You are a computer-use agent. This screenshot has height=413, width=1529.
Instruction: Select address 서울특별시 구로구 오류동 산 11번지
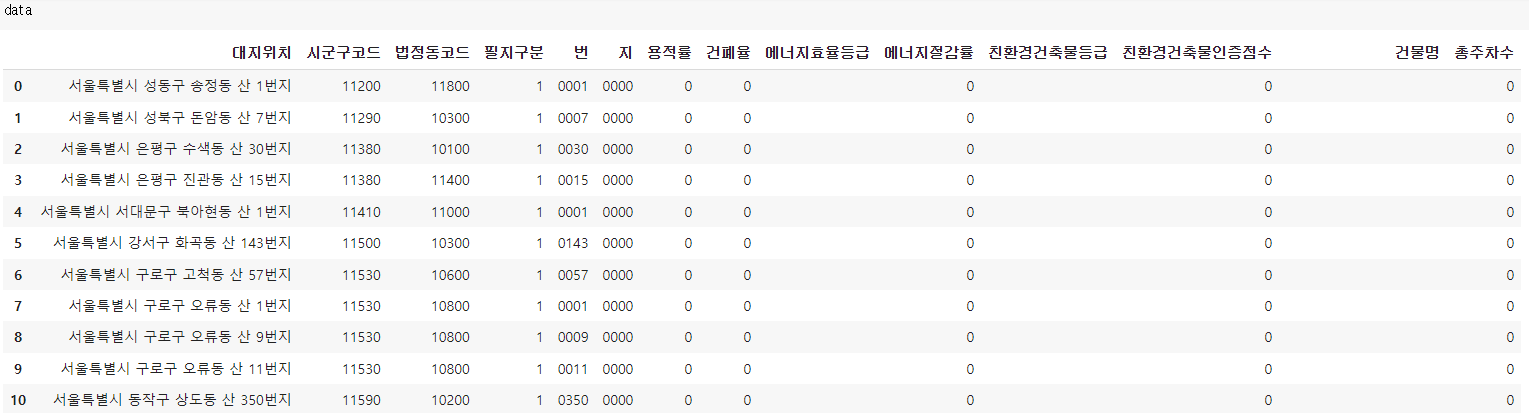[x=176, y=368]
